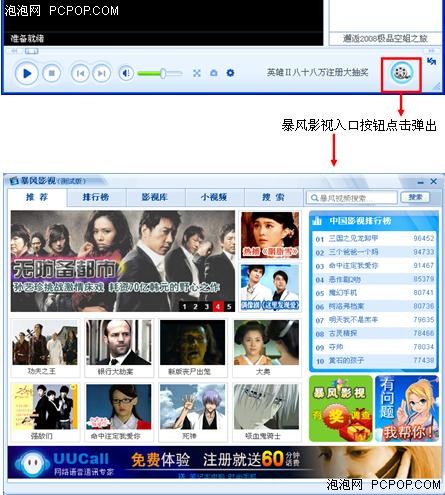Switch to the 排行榜 tab
445x495 pixels.
96,197
